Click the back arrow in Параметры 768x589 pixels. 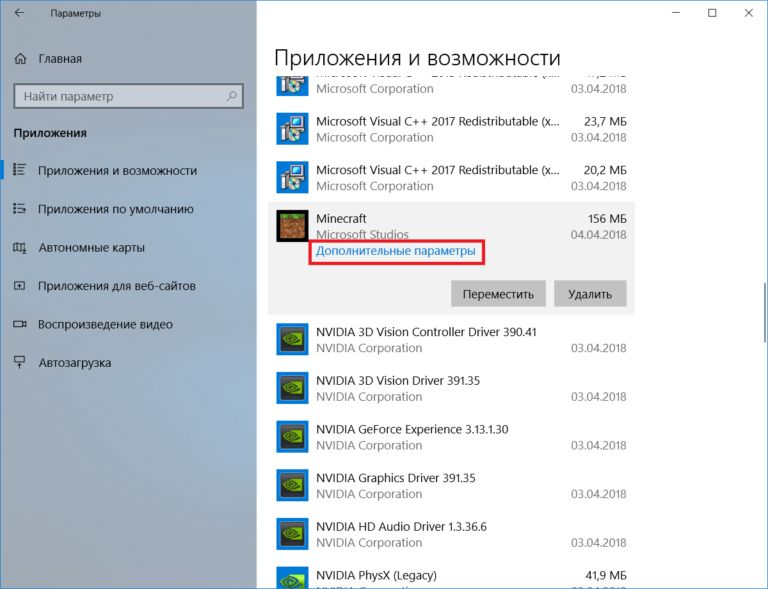[x=19, y=13]
